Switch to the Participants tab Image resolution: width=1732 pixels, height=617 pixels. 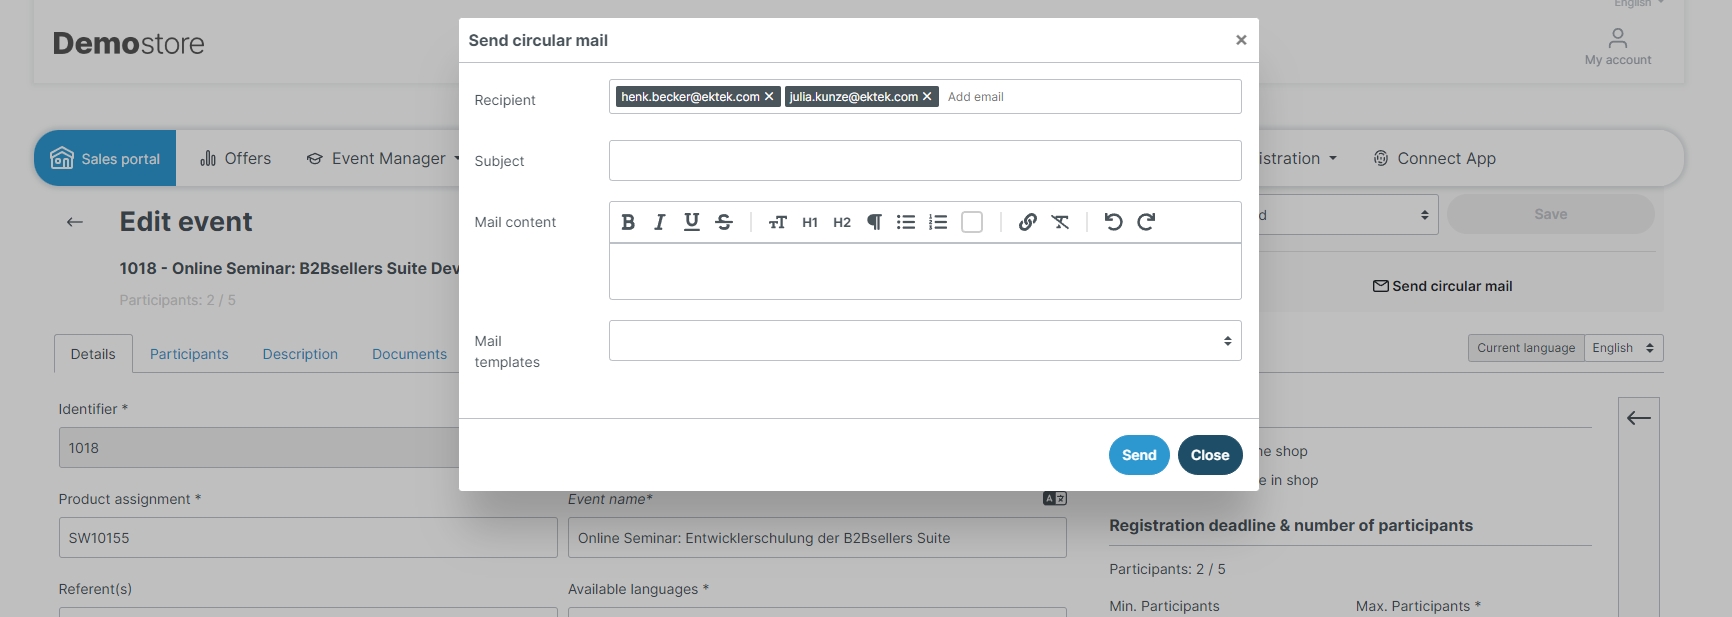(189, 354)
